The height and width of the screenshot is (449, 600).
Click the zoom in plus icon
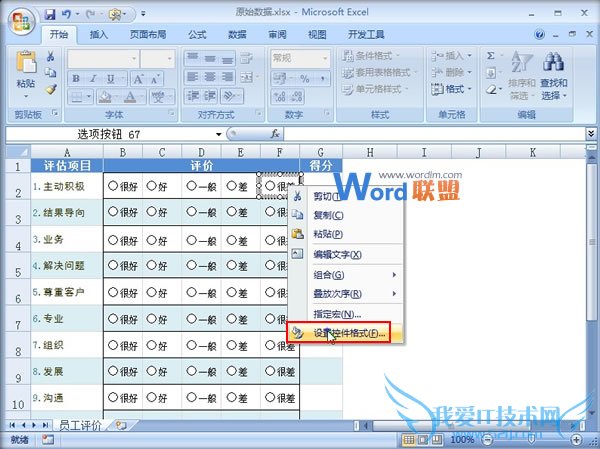click(576, 439)
